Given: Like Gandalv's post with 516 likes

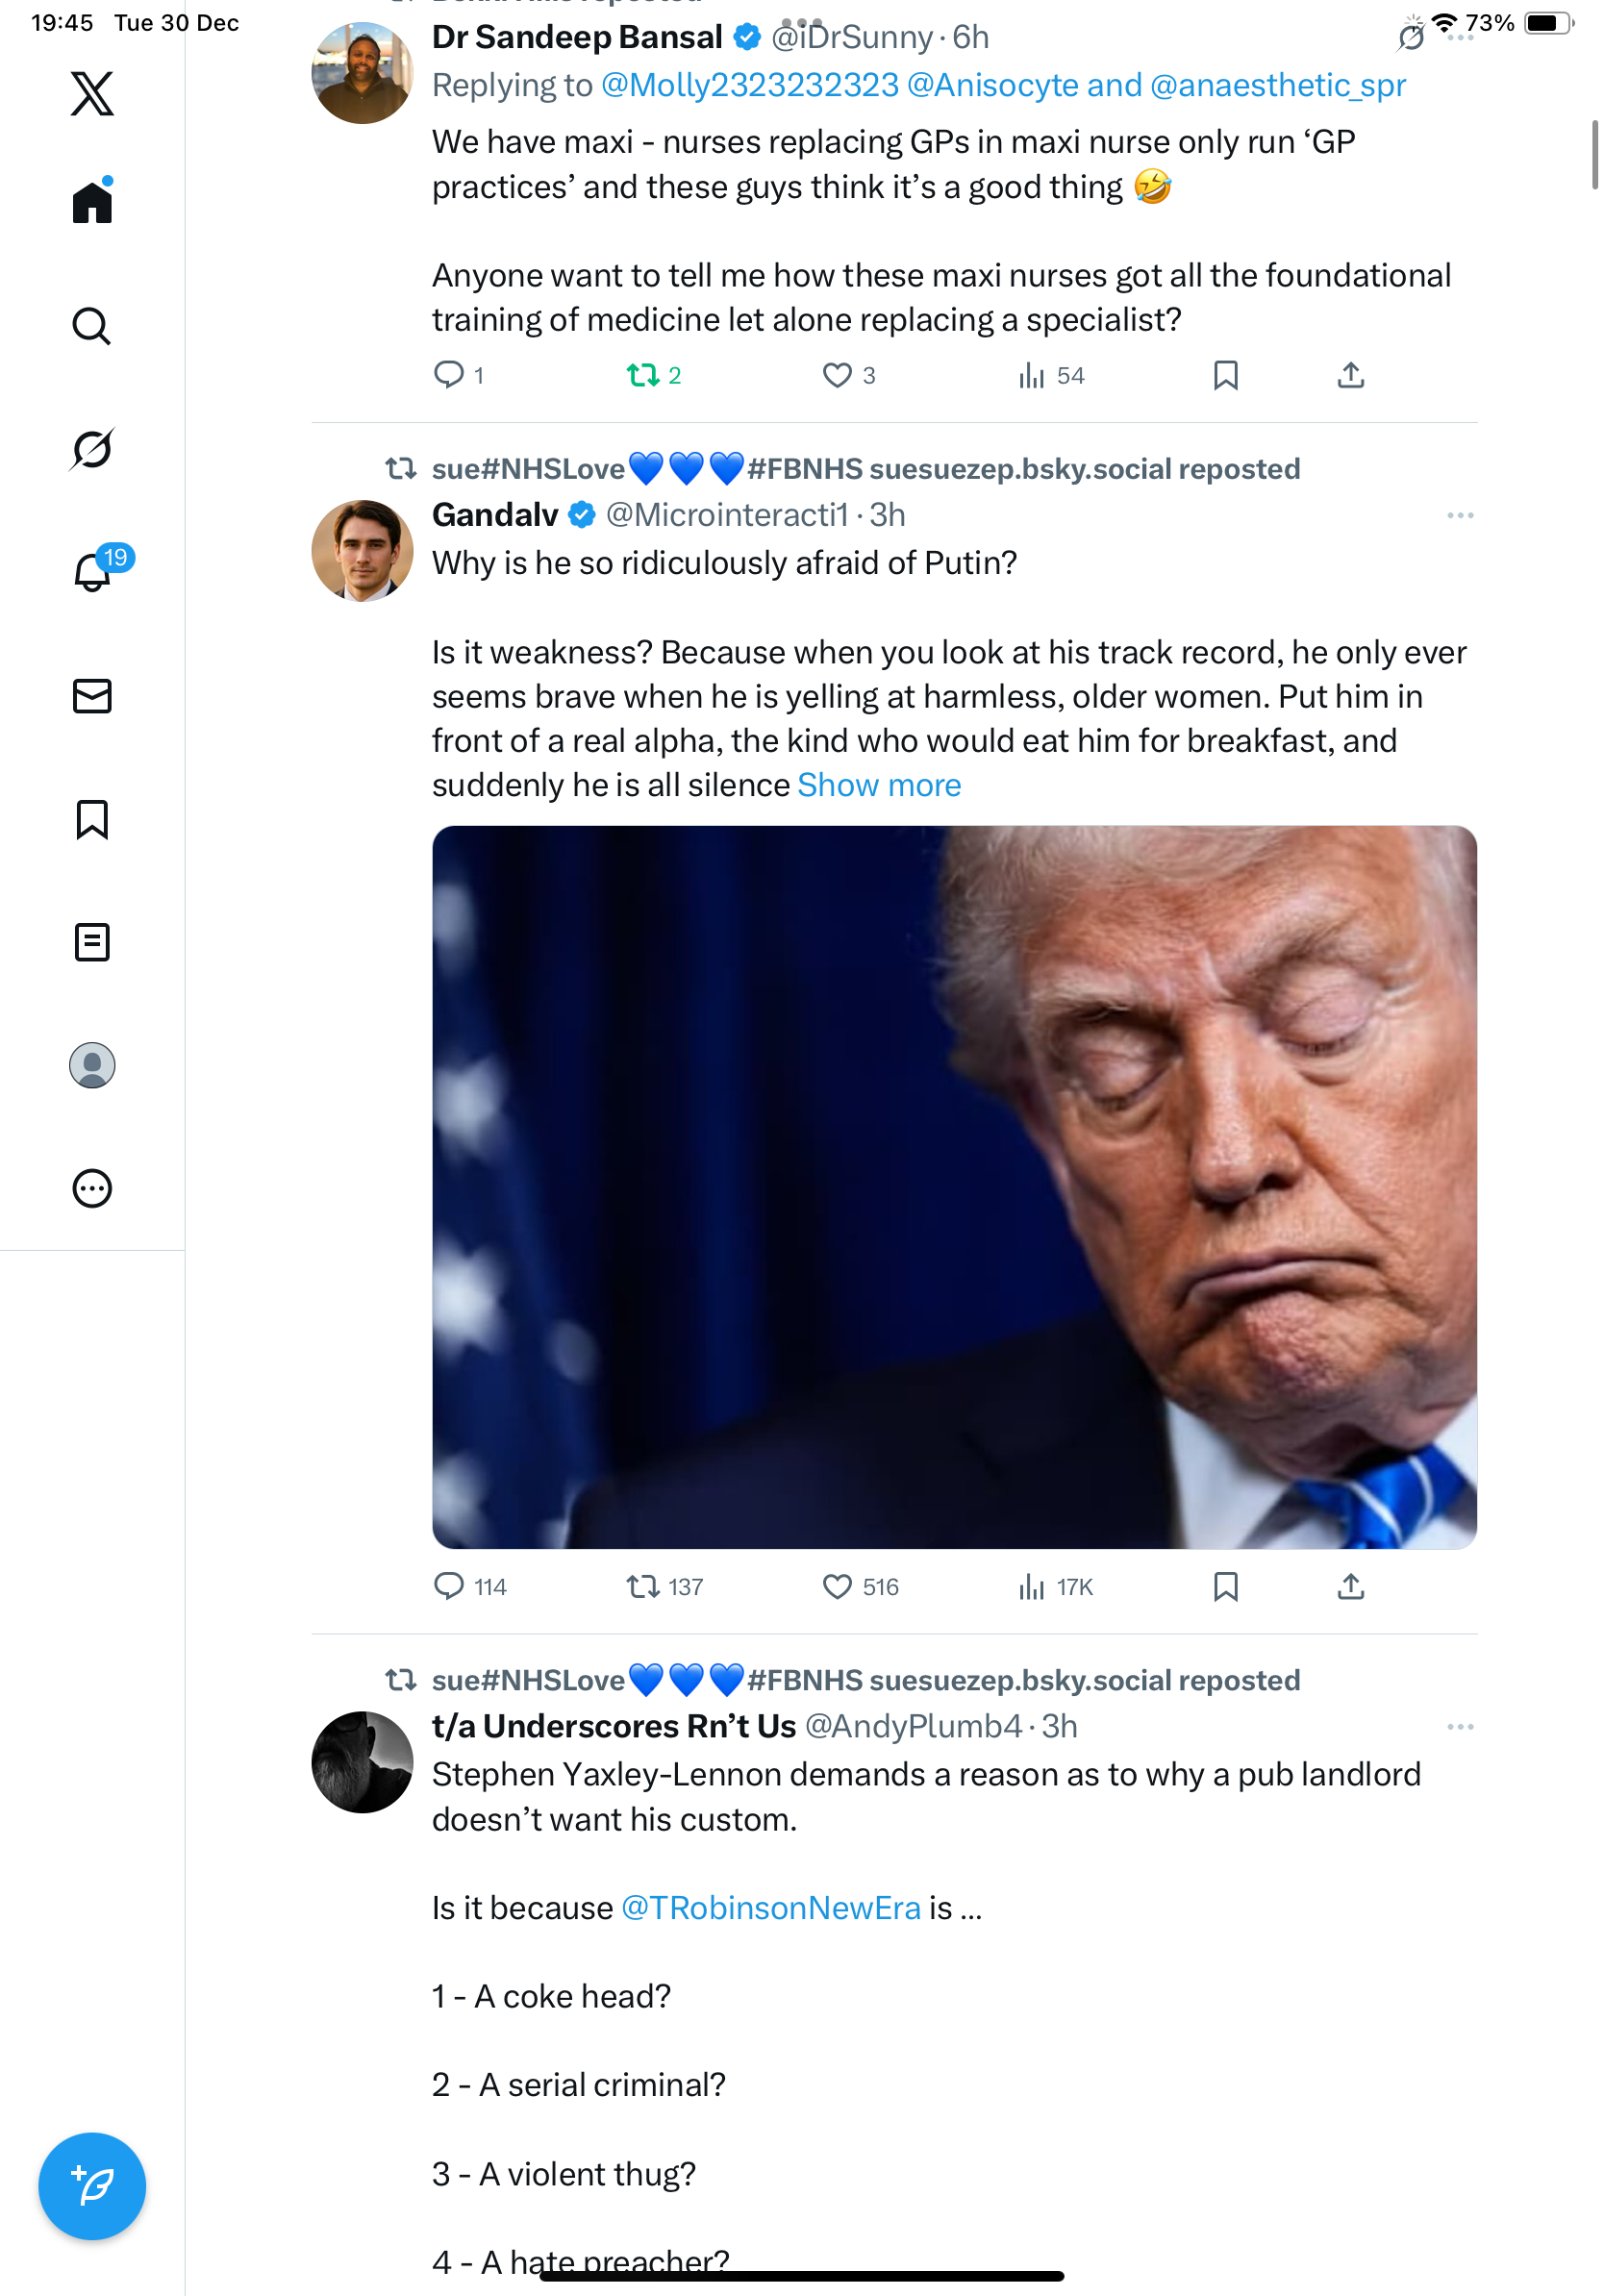Looking at the screenshot, I should [837, 1587].
